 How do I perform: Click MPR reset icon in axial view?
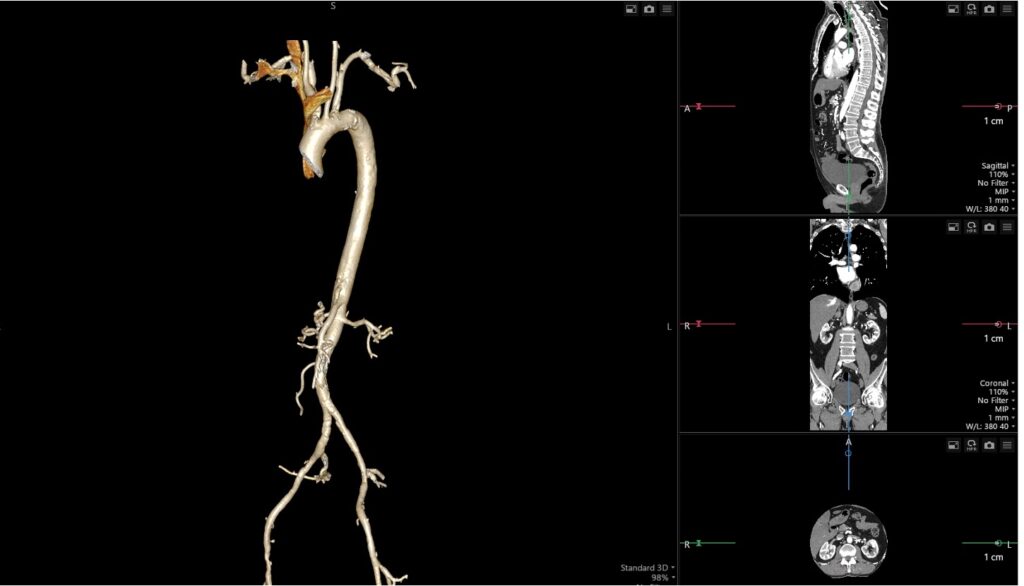[x=971, y=443]
